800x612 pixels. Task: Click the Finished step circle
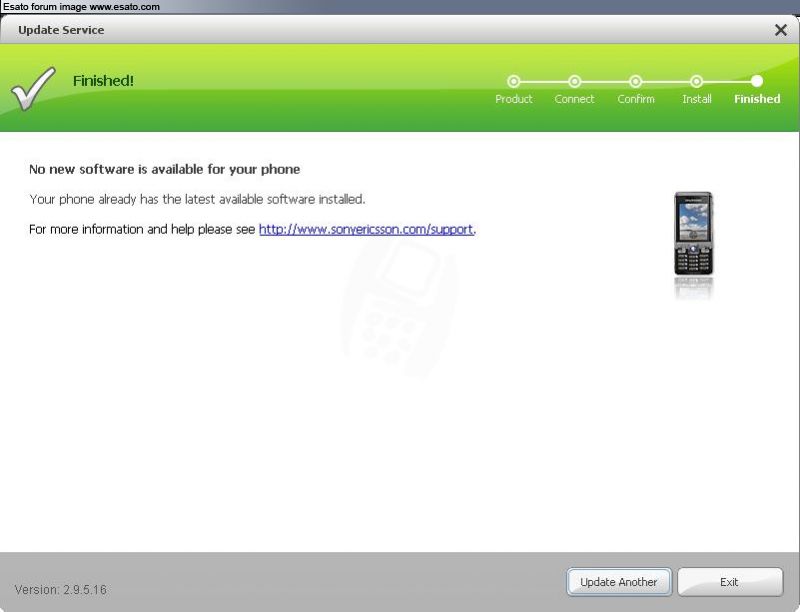point(757,81)
